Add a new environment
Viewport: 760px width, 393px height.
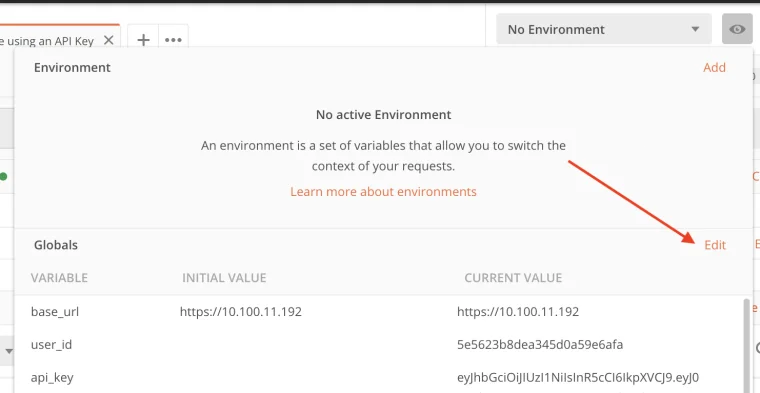pos(714,67)
